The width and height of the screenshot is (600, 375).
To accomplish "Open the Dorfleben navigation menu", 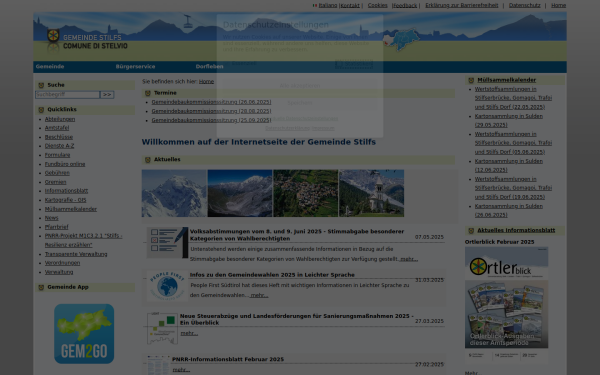I will [x=209, y=67].
